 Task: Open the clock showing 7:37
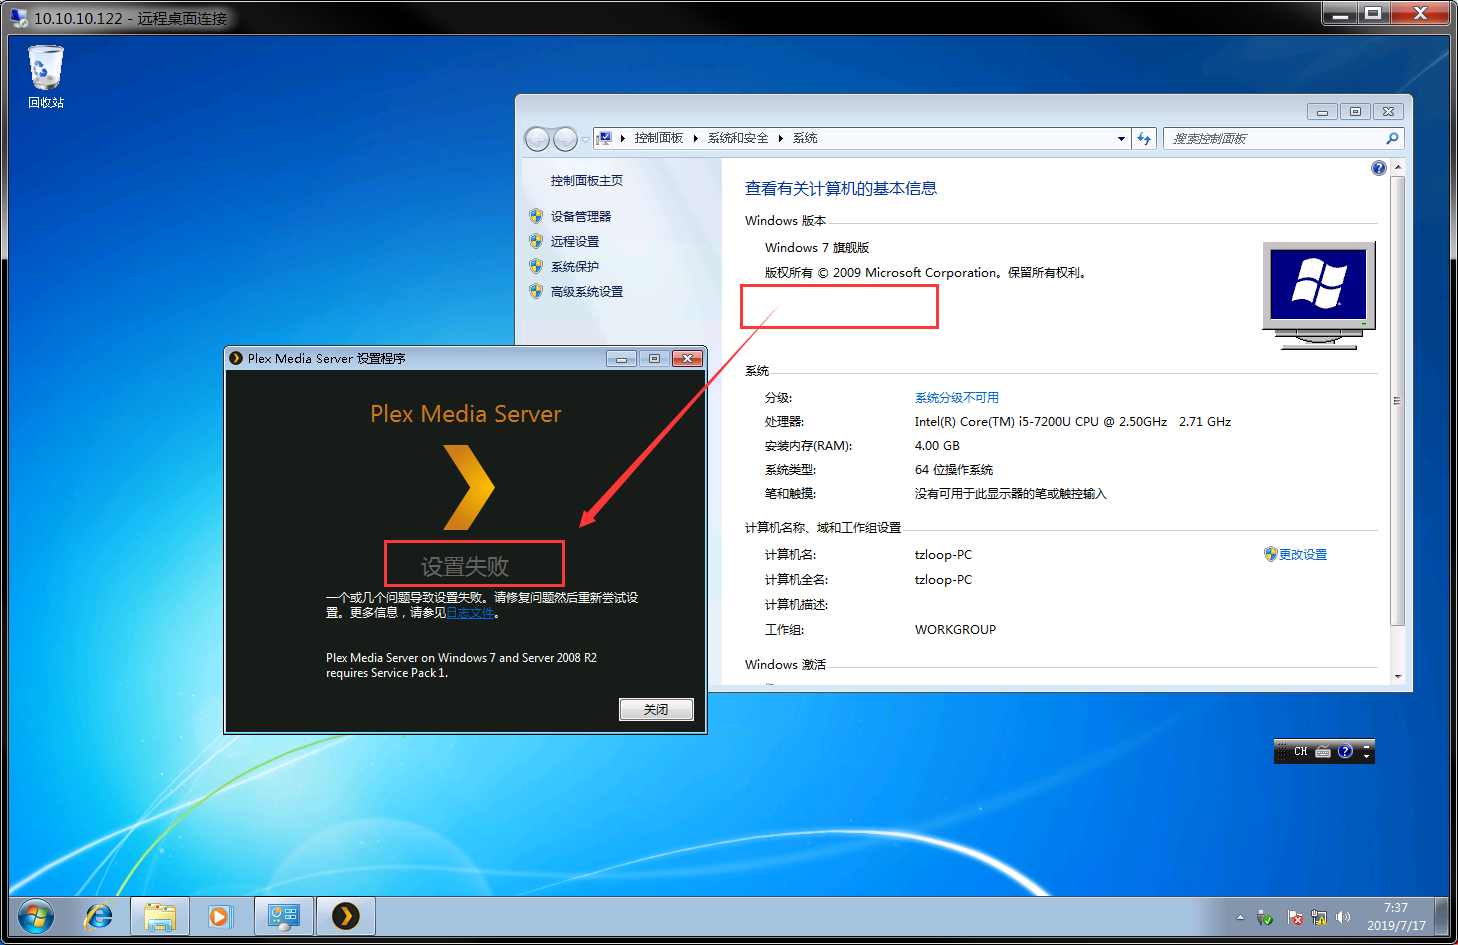tap(1396, 916)
